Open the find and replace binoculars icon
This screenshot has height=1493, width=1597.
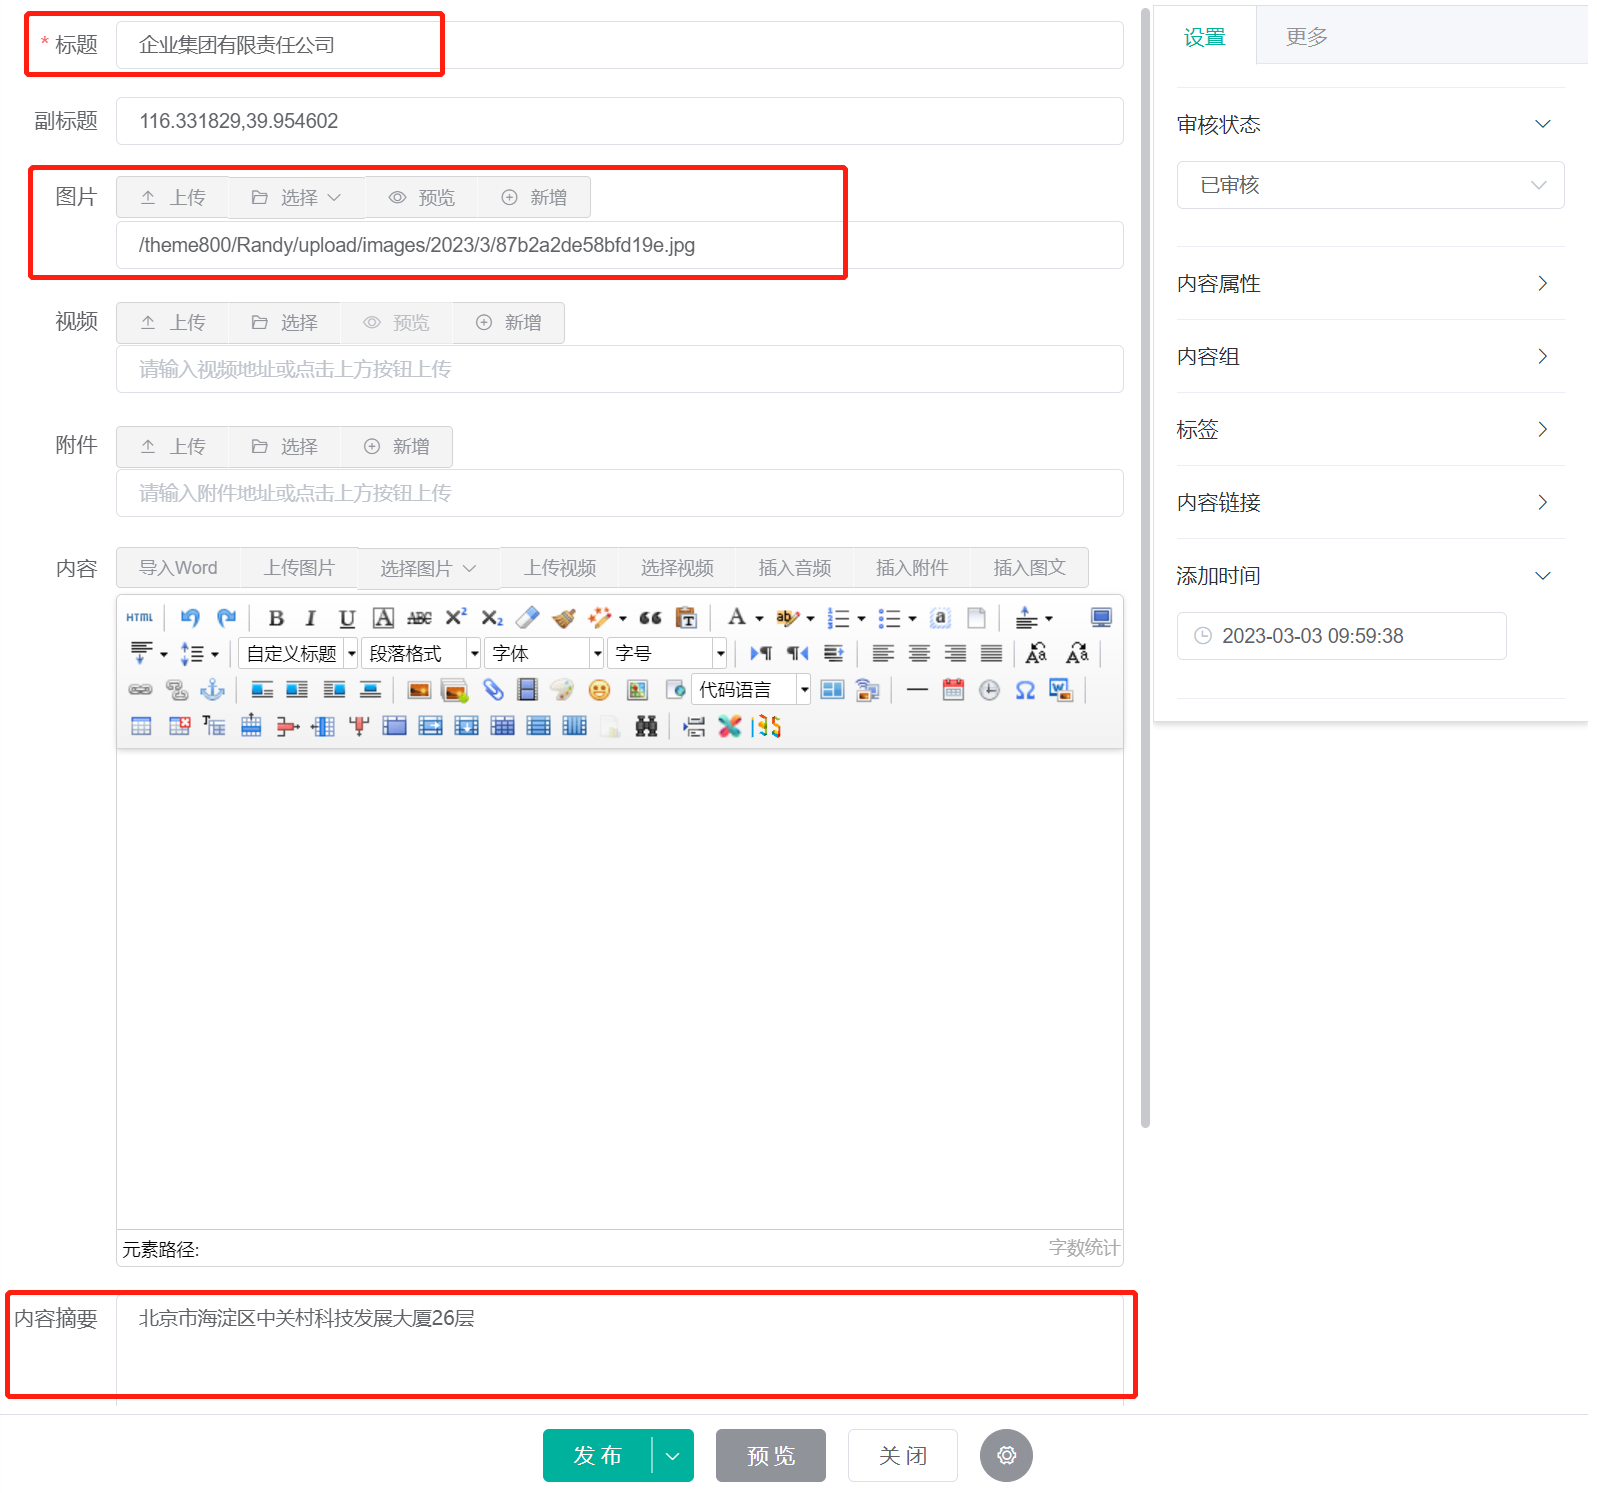tap(646, 727)
